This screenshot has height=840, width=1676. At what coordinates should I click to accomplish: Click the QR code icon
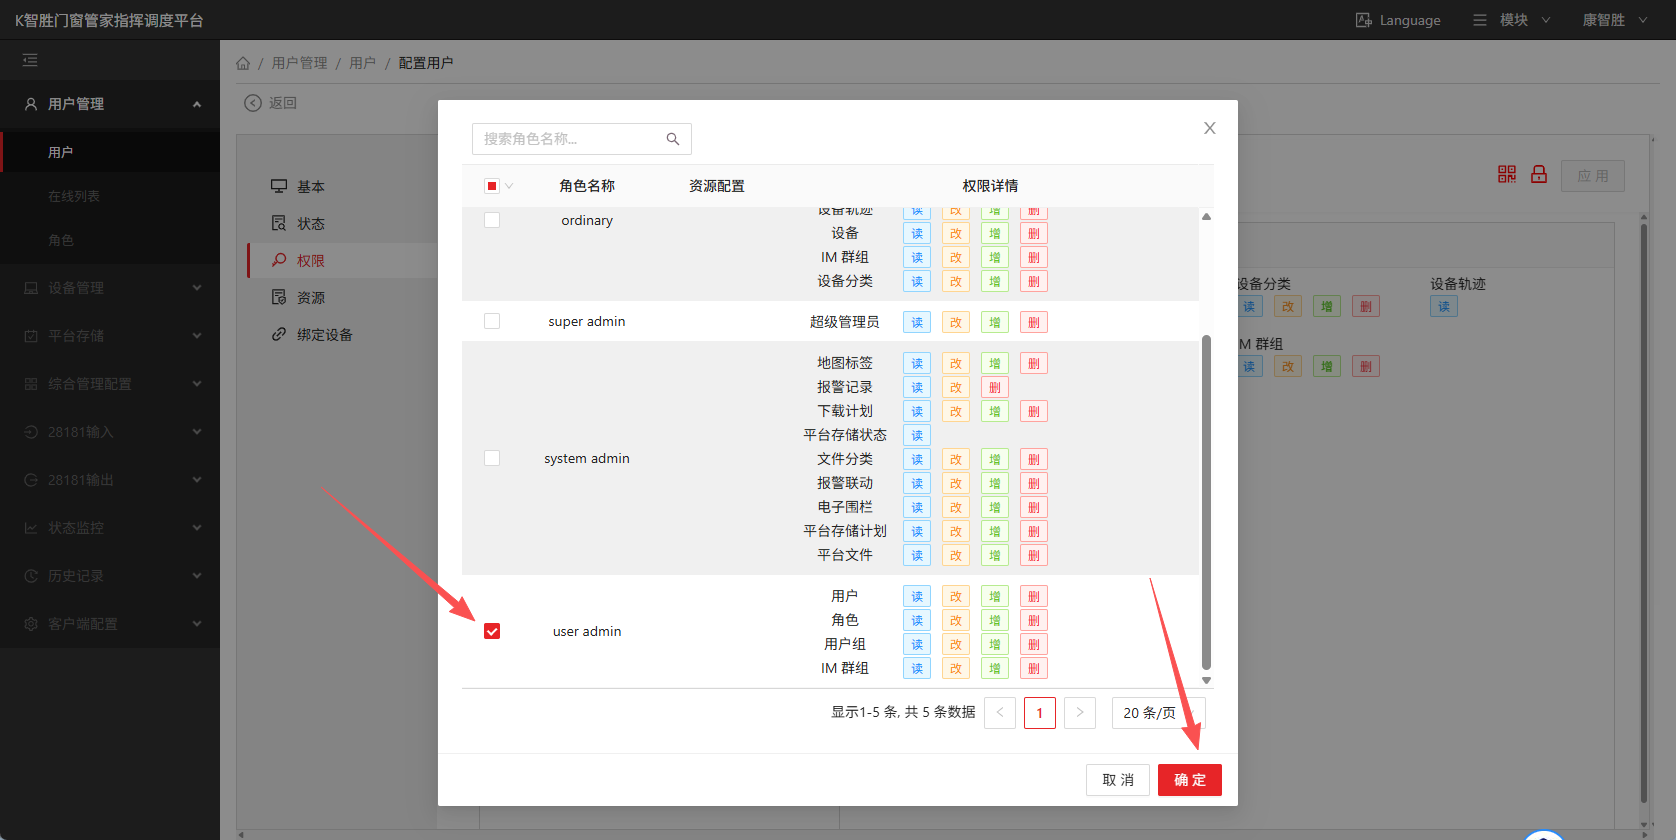[x=1507, y=174]
